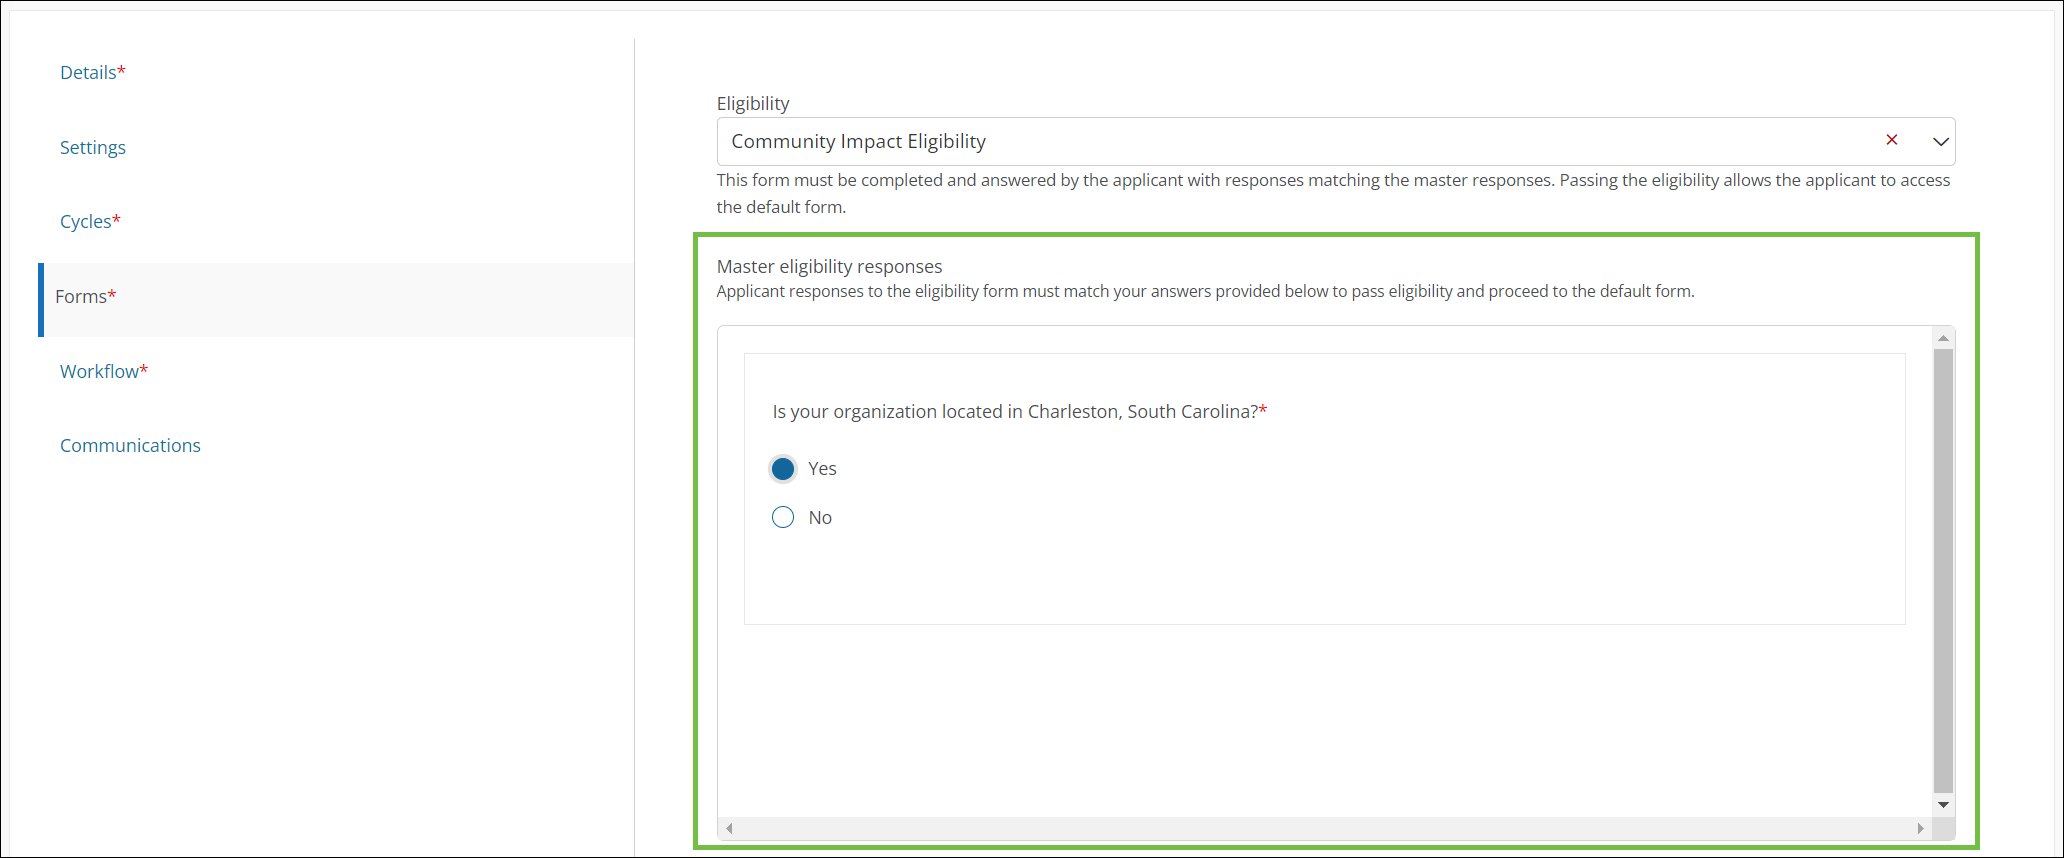Image resolution: width=2064 pixels, height=858 pixels.
Task: Click the horizontal scrollbar track in responses panel
Action: [x=1325, y=828]
